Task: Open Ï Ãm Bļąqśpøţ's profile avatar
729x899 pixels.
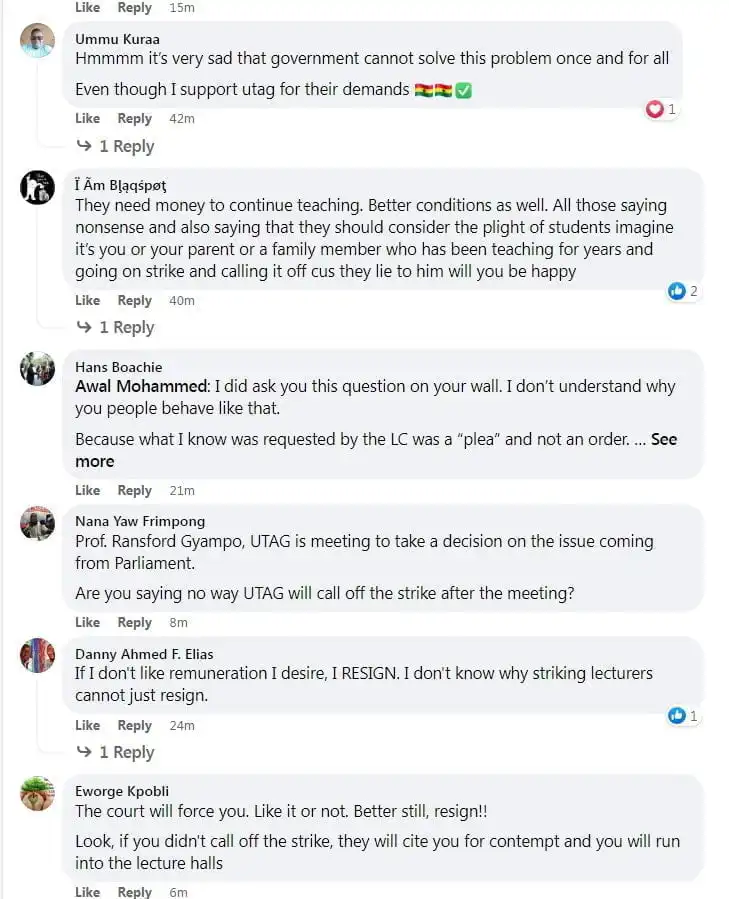Action: pos(37,187)
